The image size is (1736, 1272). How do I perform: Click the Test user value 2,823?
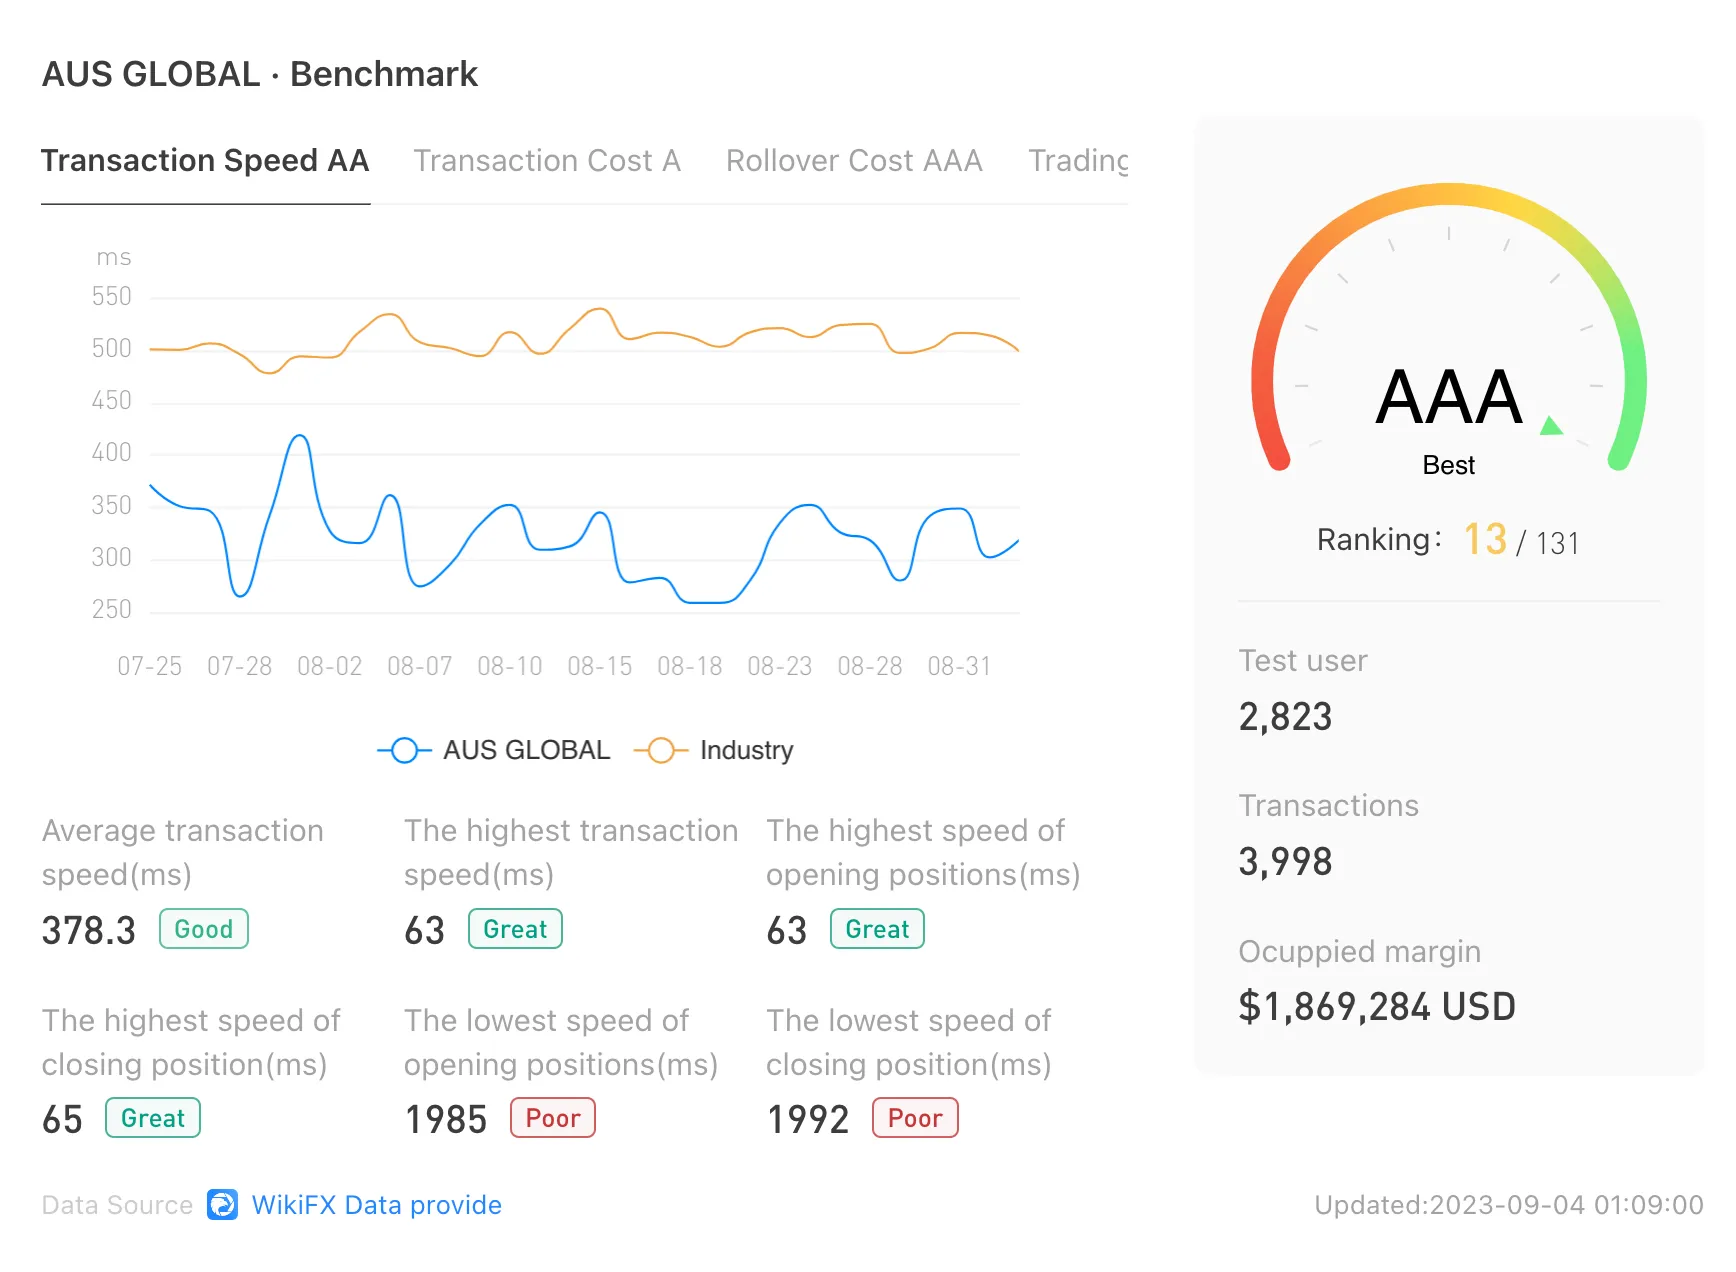point(1285,717)
